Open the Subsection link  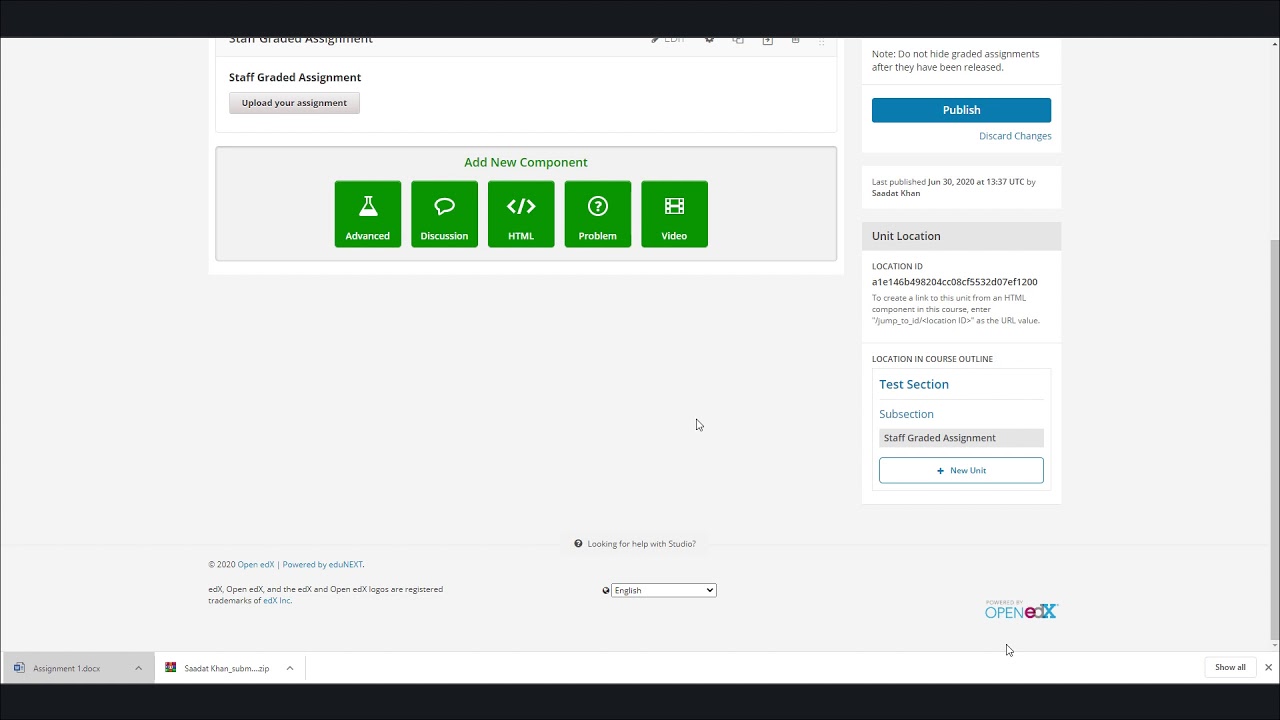[x=906, y=414]
